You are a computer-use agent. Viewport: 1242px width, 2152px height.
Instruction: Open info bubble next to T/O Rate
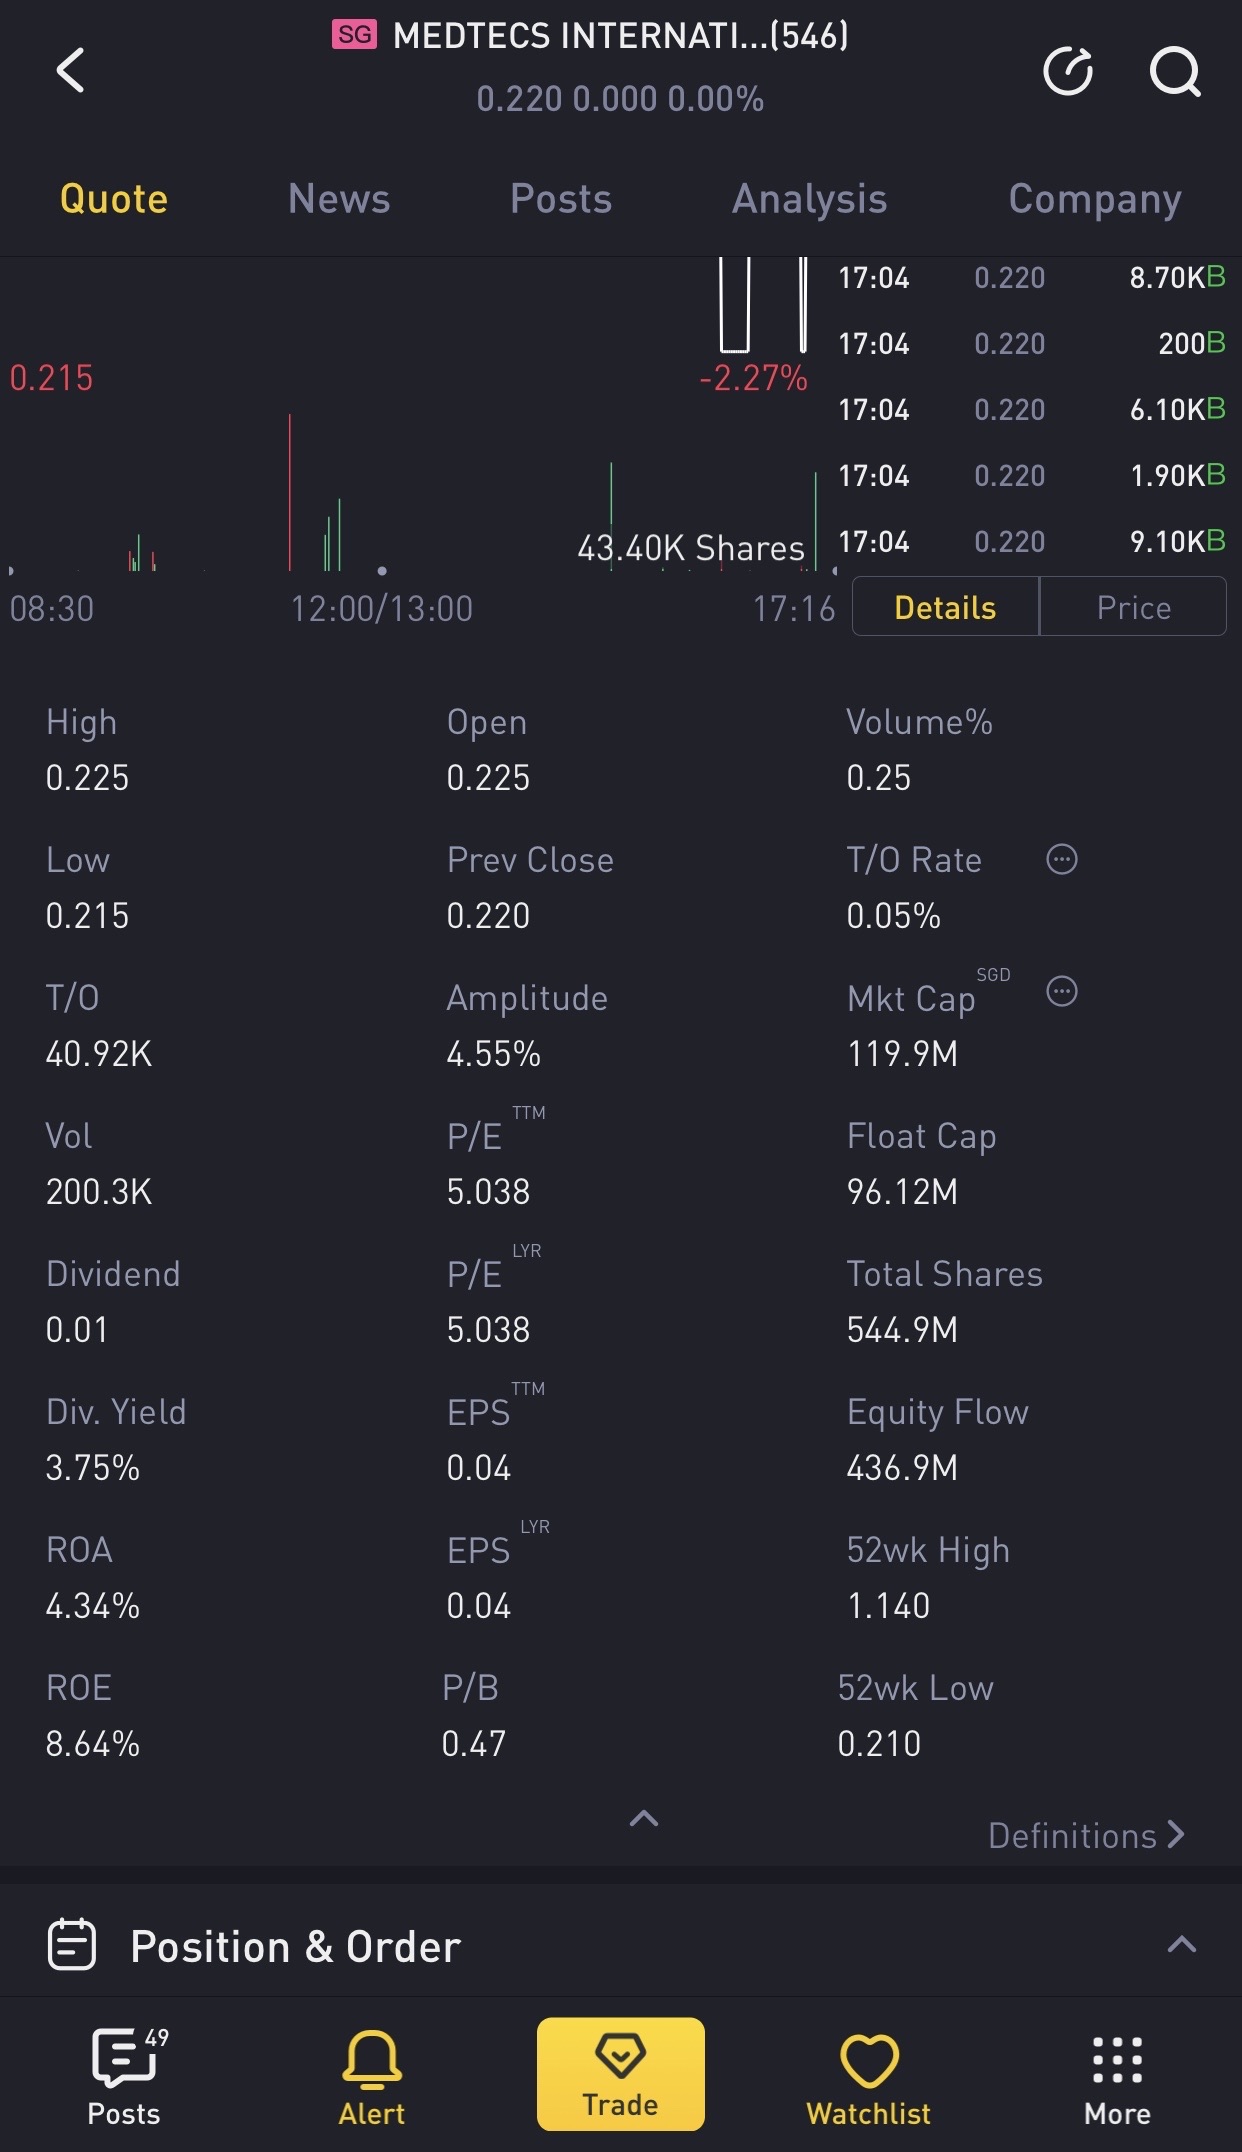tap(1061, 859)
